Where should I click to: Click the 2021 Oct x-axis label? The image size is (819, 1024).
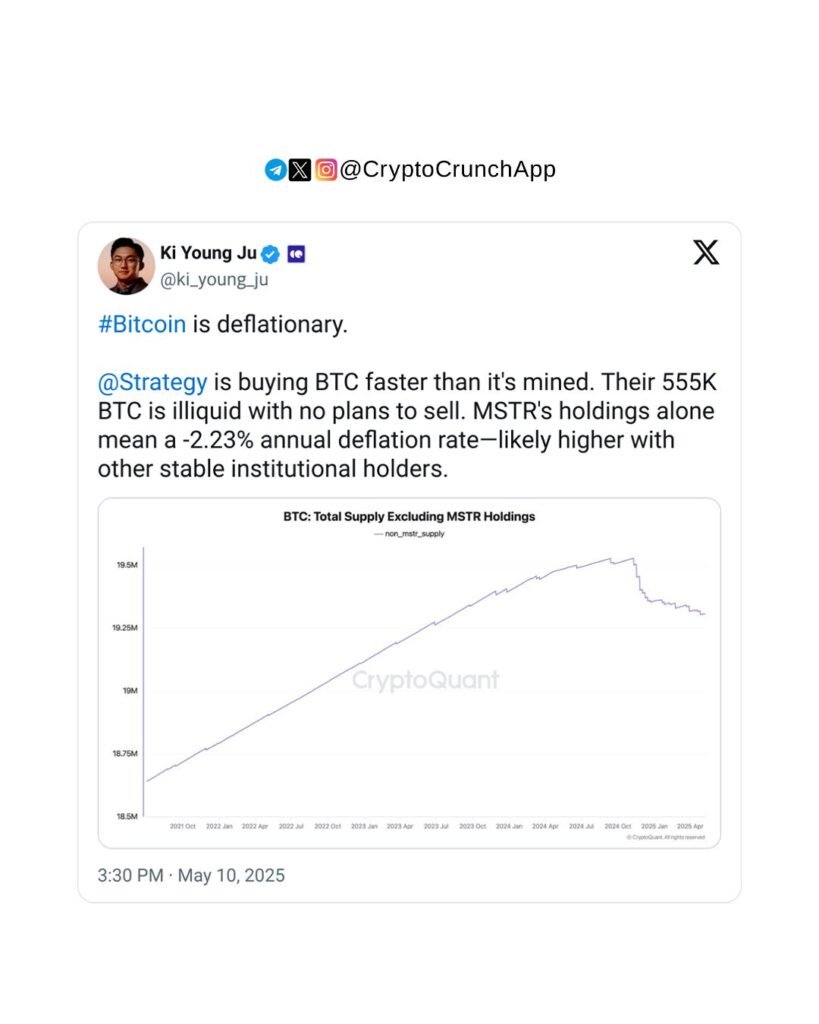[x=183, y=826]
